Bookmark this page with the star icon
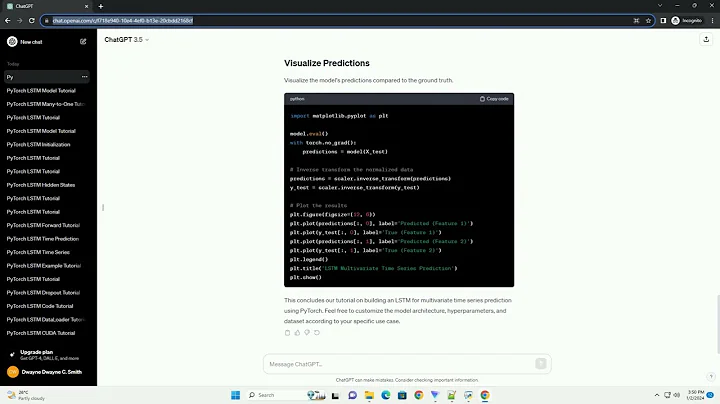The image size is (720, 404). tap(648, 21)
